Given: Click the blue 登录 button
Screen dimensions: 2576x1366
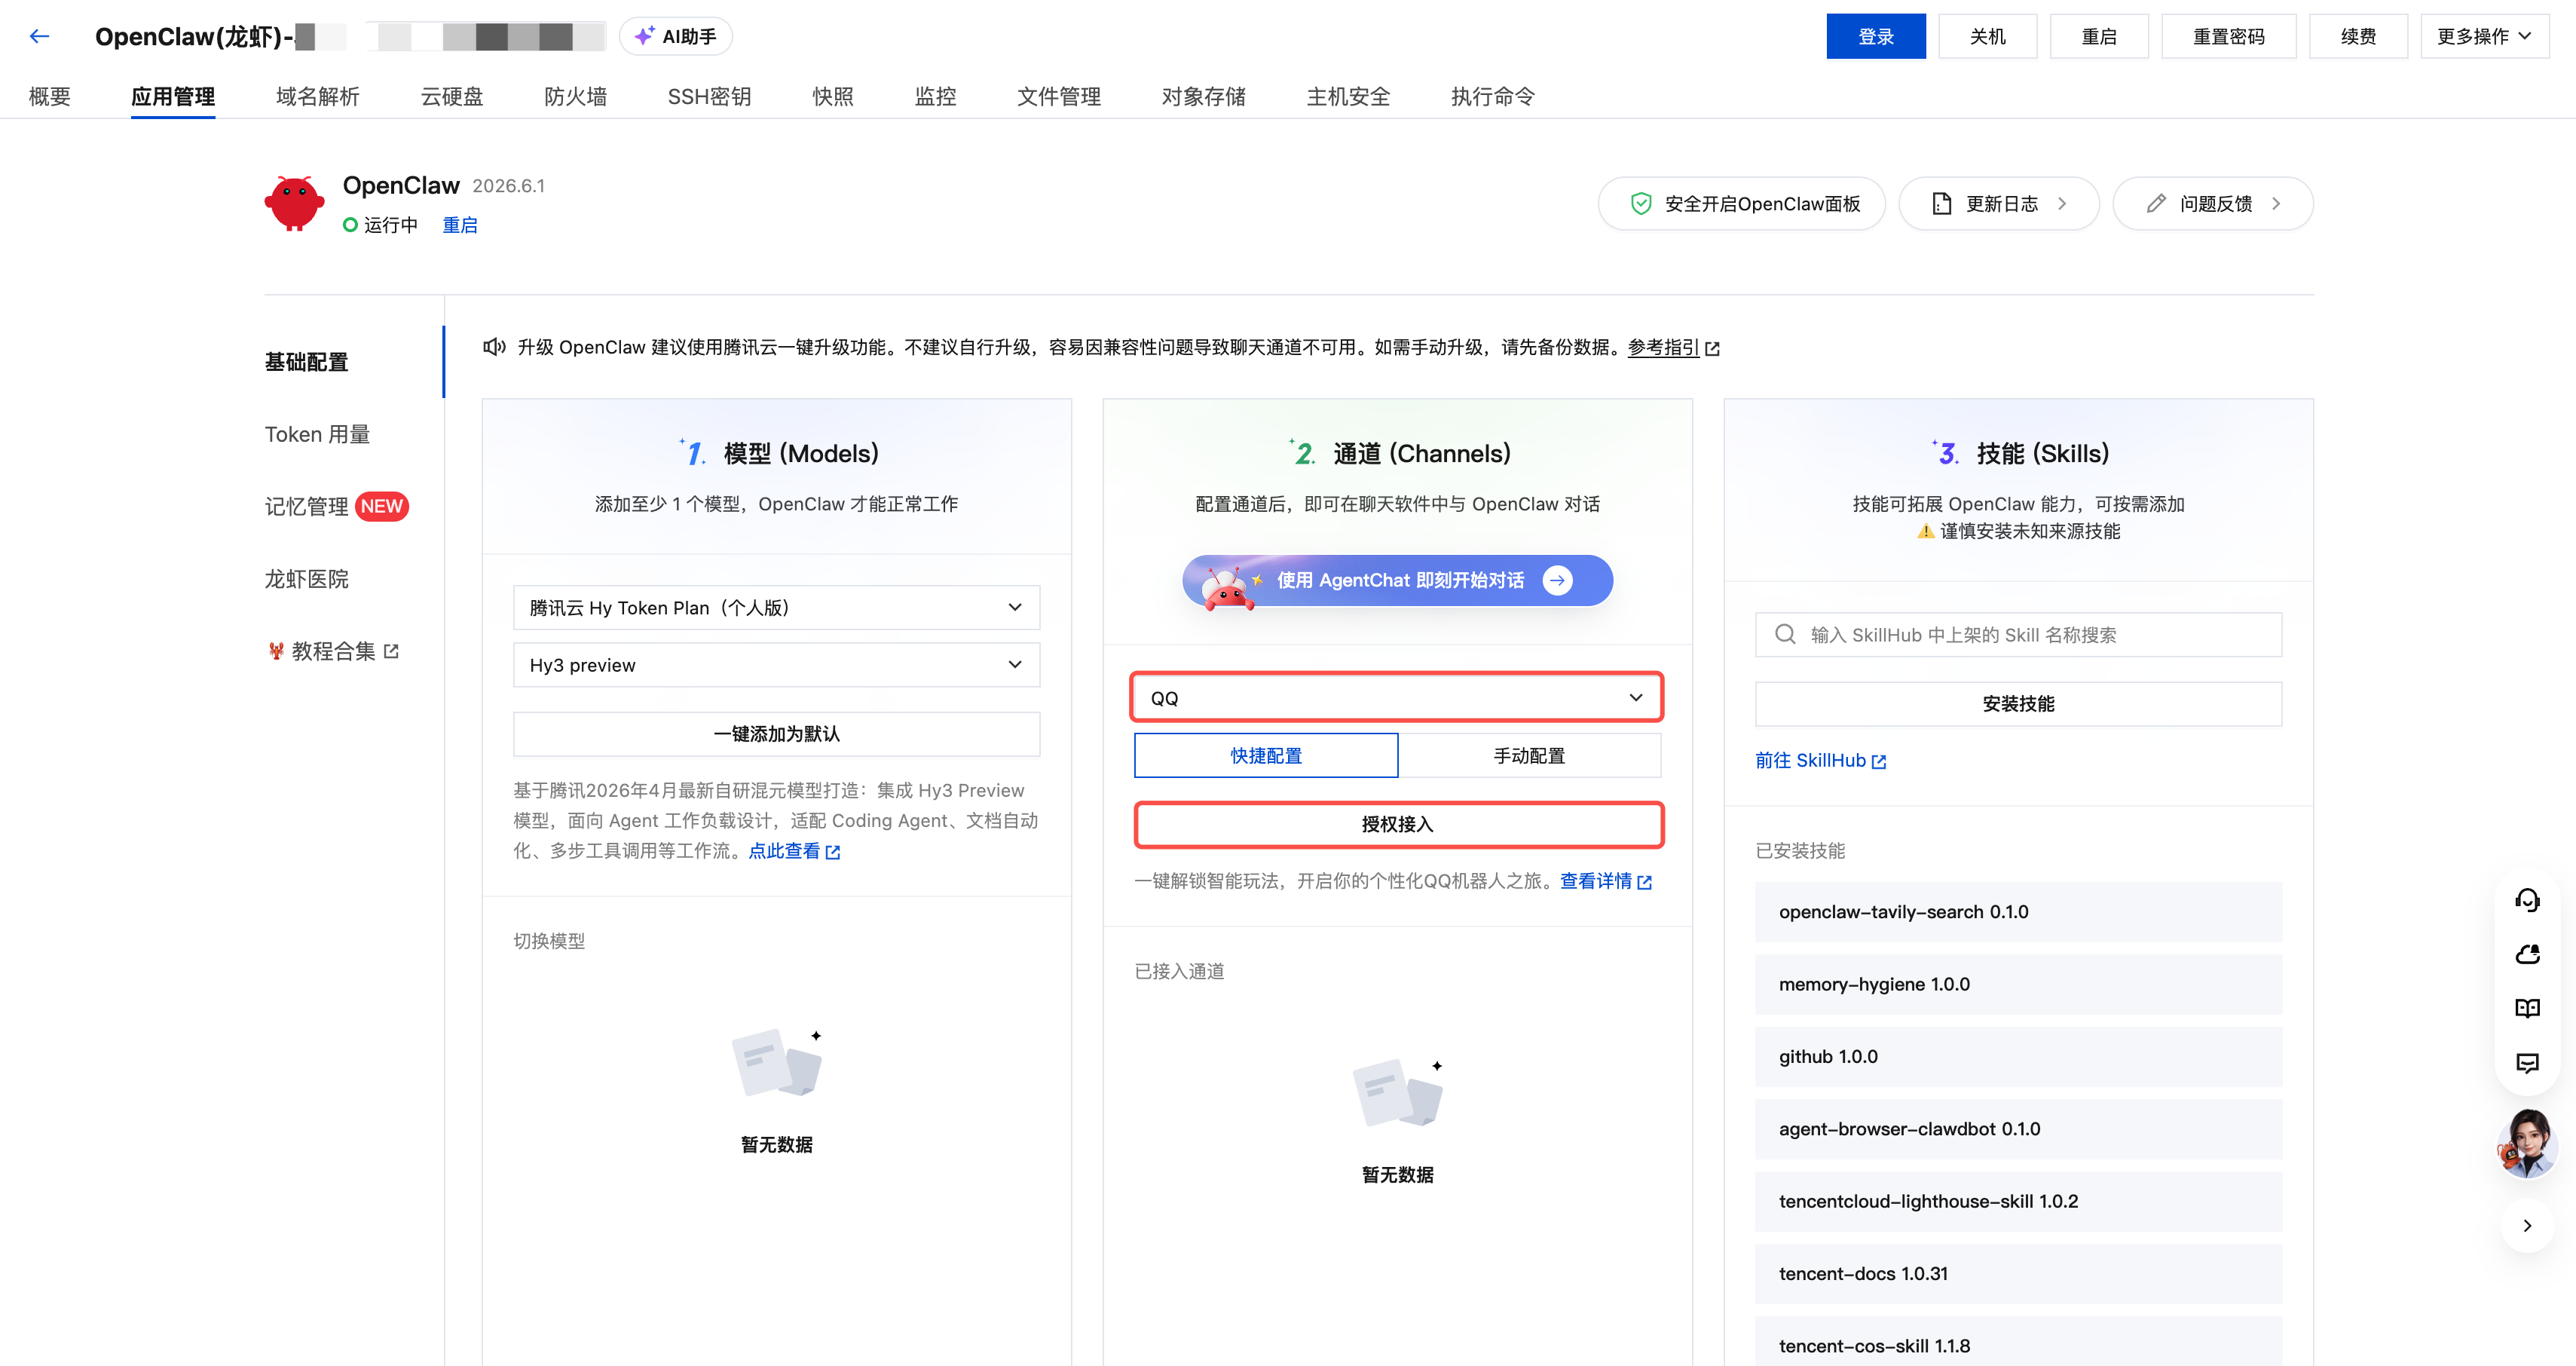Looking at the screenshot, I should [x=1875, y=36].
